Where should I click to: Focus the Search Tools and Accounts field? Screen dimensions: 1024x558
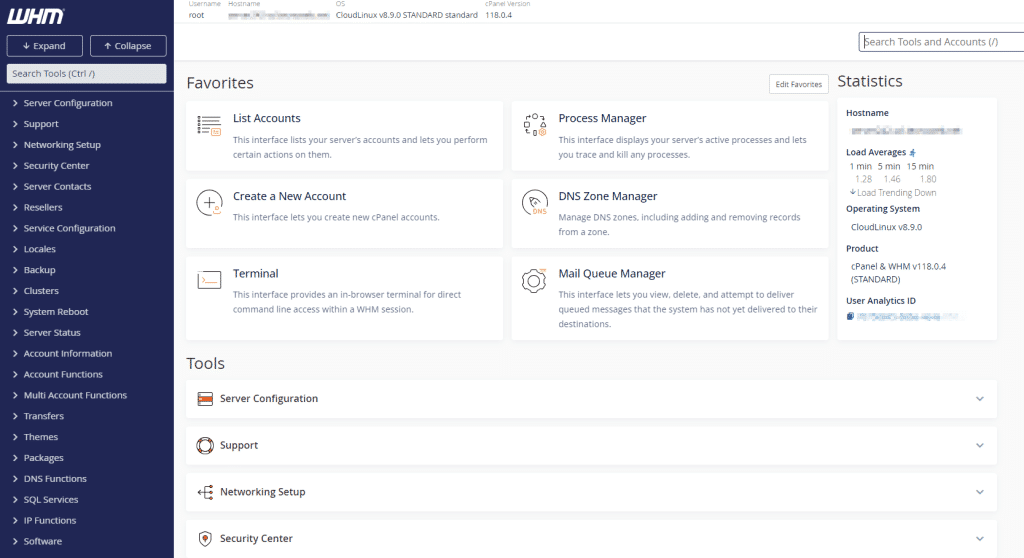(x=941, y=42)
